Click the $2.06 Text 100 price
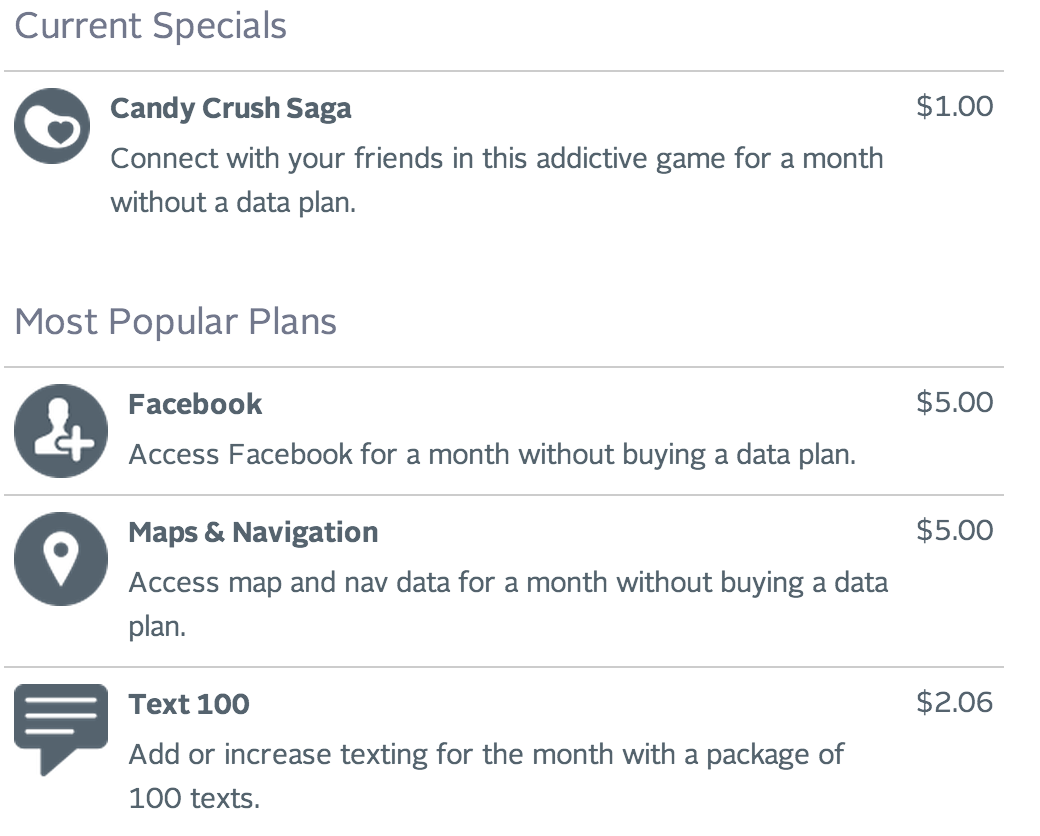This screenshot has width=1040, height=836. [954, 702]
